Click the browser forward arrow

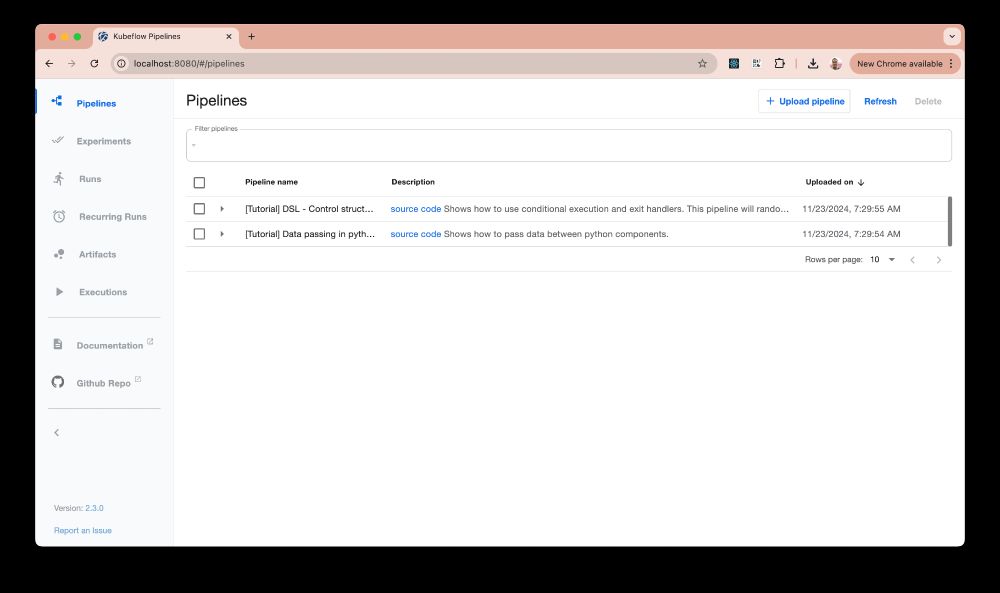coord(71,64)
